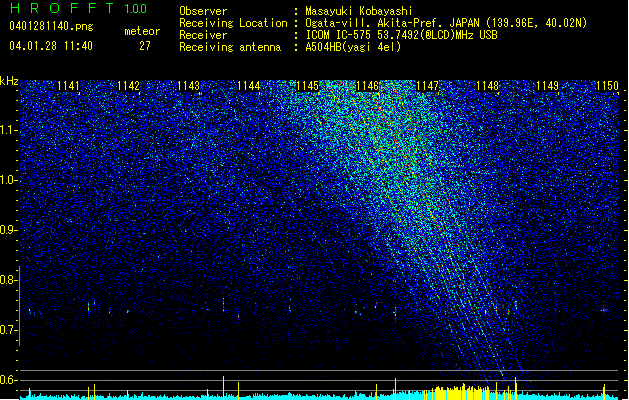Click the A504HB(yagi 4el) antenna text
Image resolution: width=629 pixels, height=400 pixels.
point(353,47)
